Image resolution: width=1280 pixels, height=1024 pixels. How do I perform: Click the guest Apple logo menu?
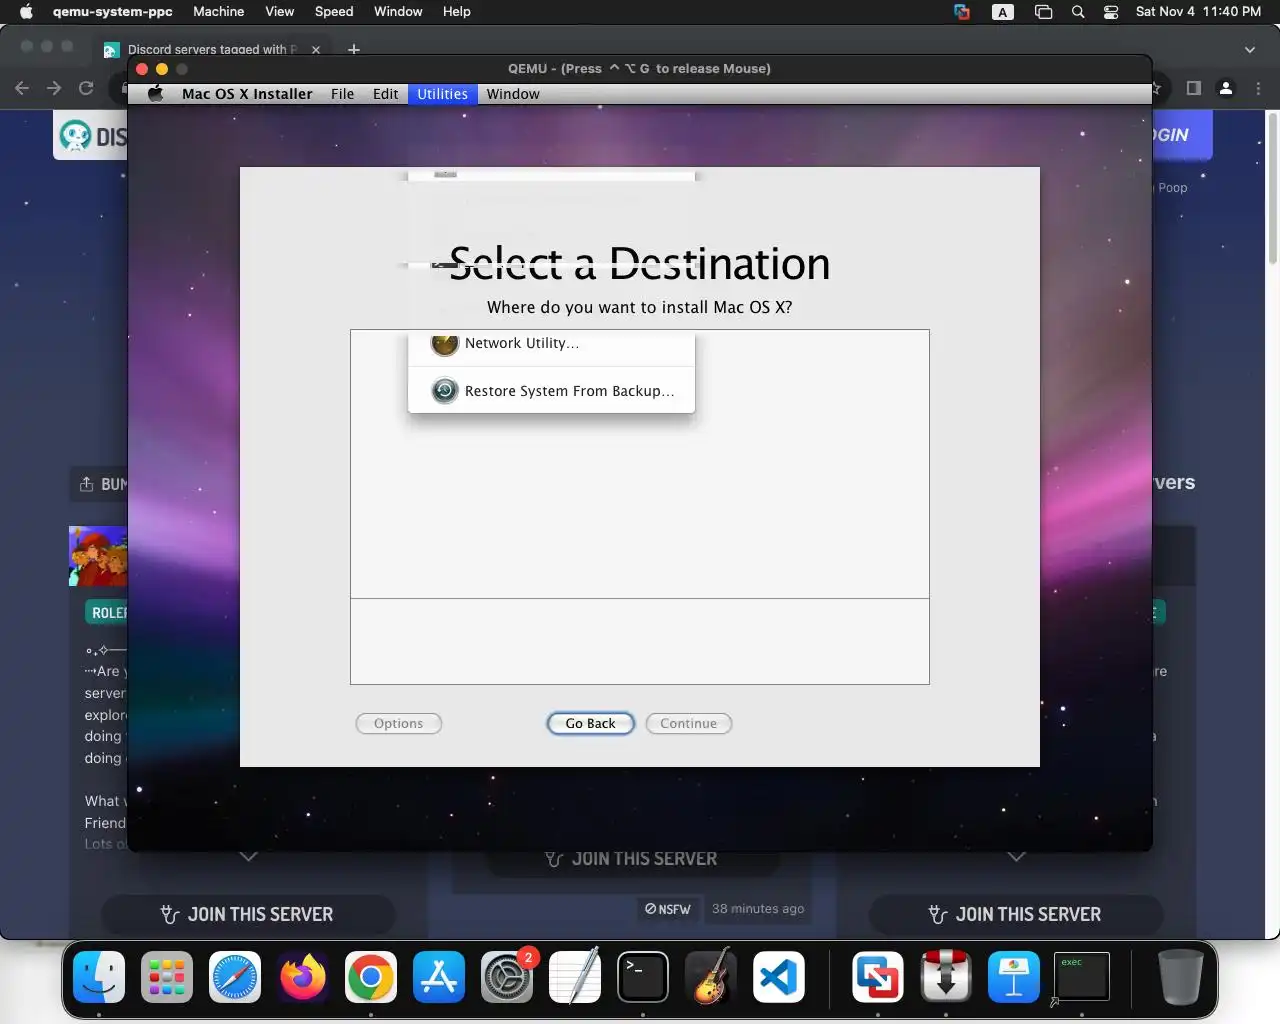[x=155, y=94]
